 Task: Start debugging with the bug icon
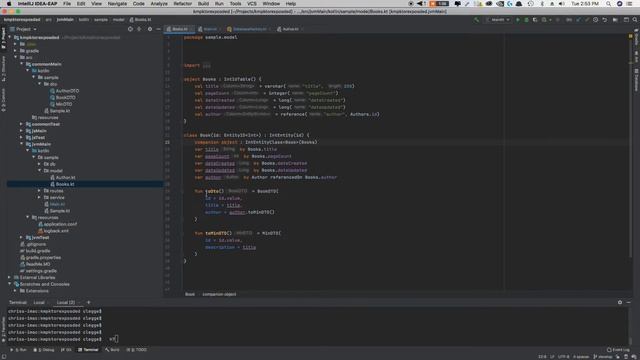(527, 20)
